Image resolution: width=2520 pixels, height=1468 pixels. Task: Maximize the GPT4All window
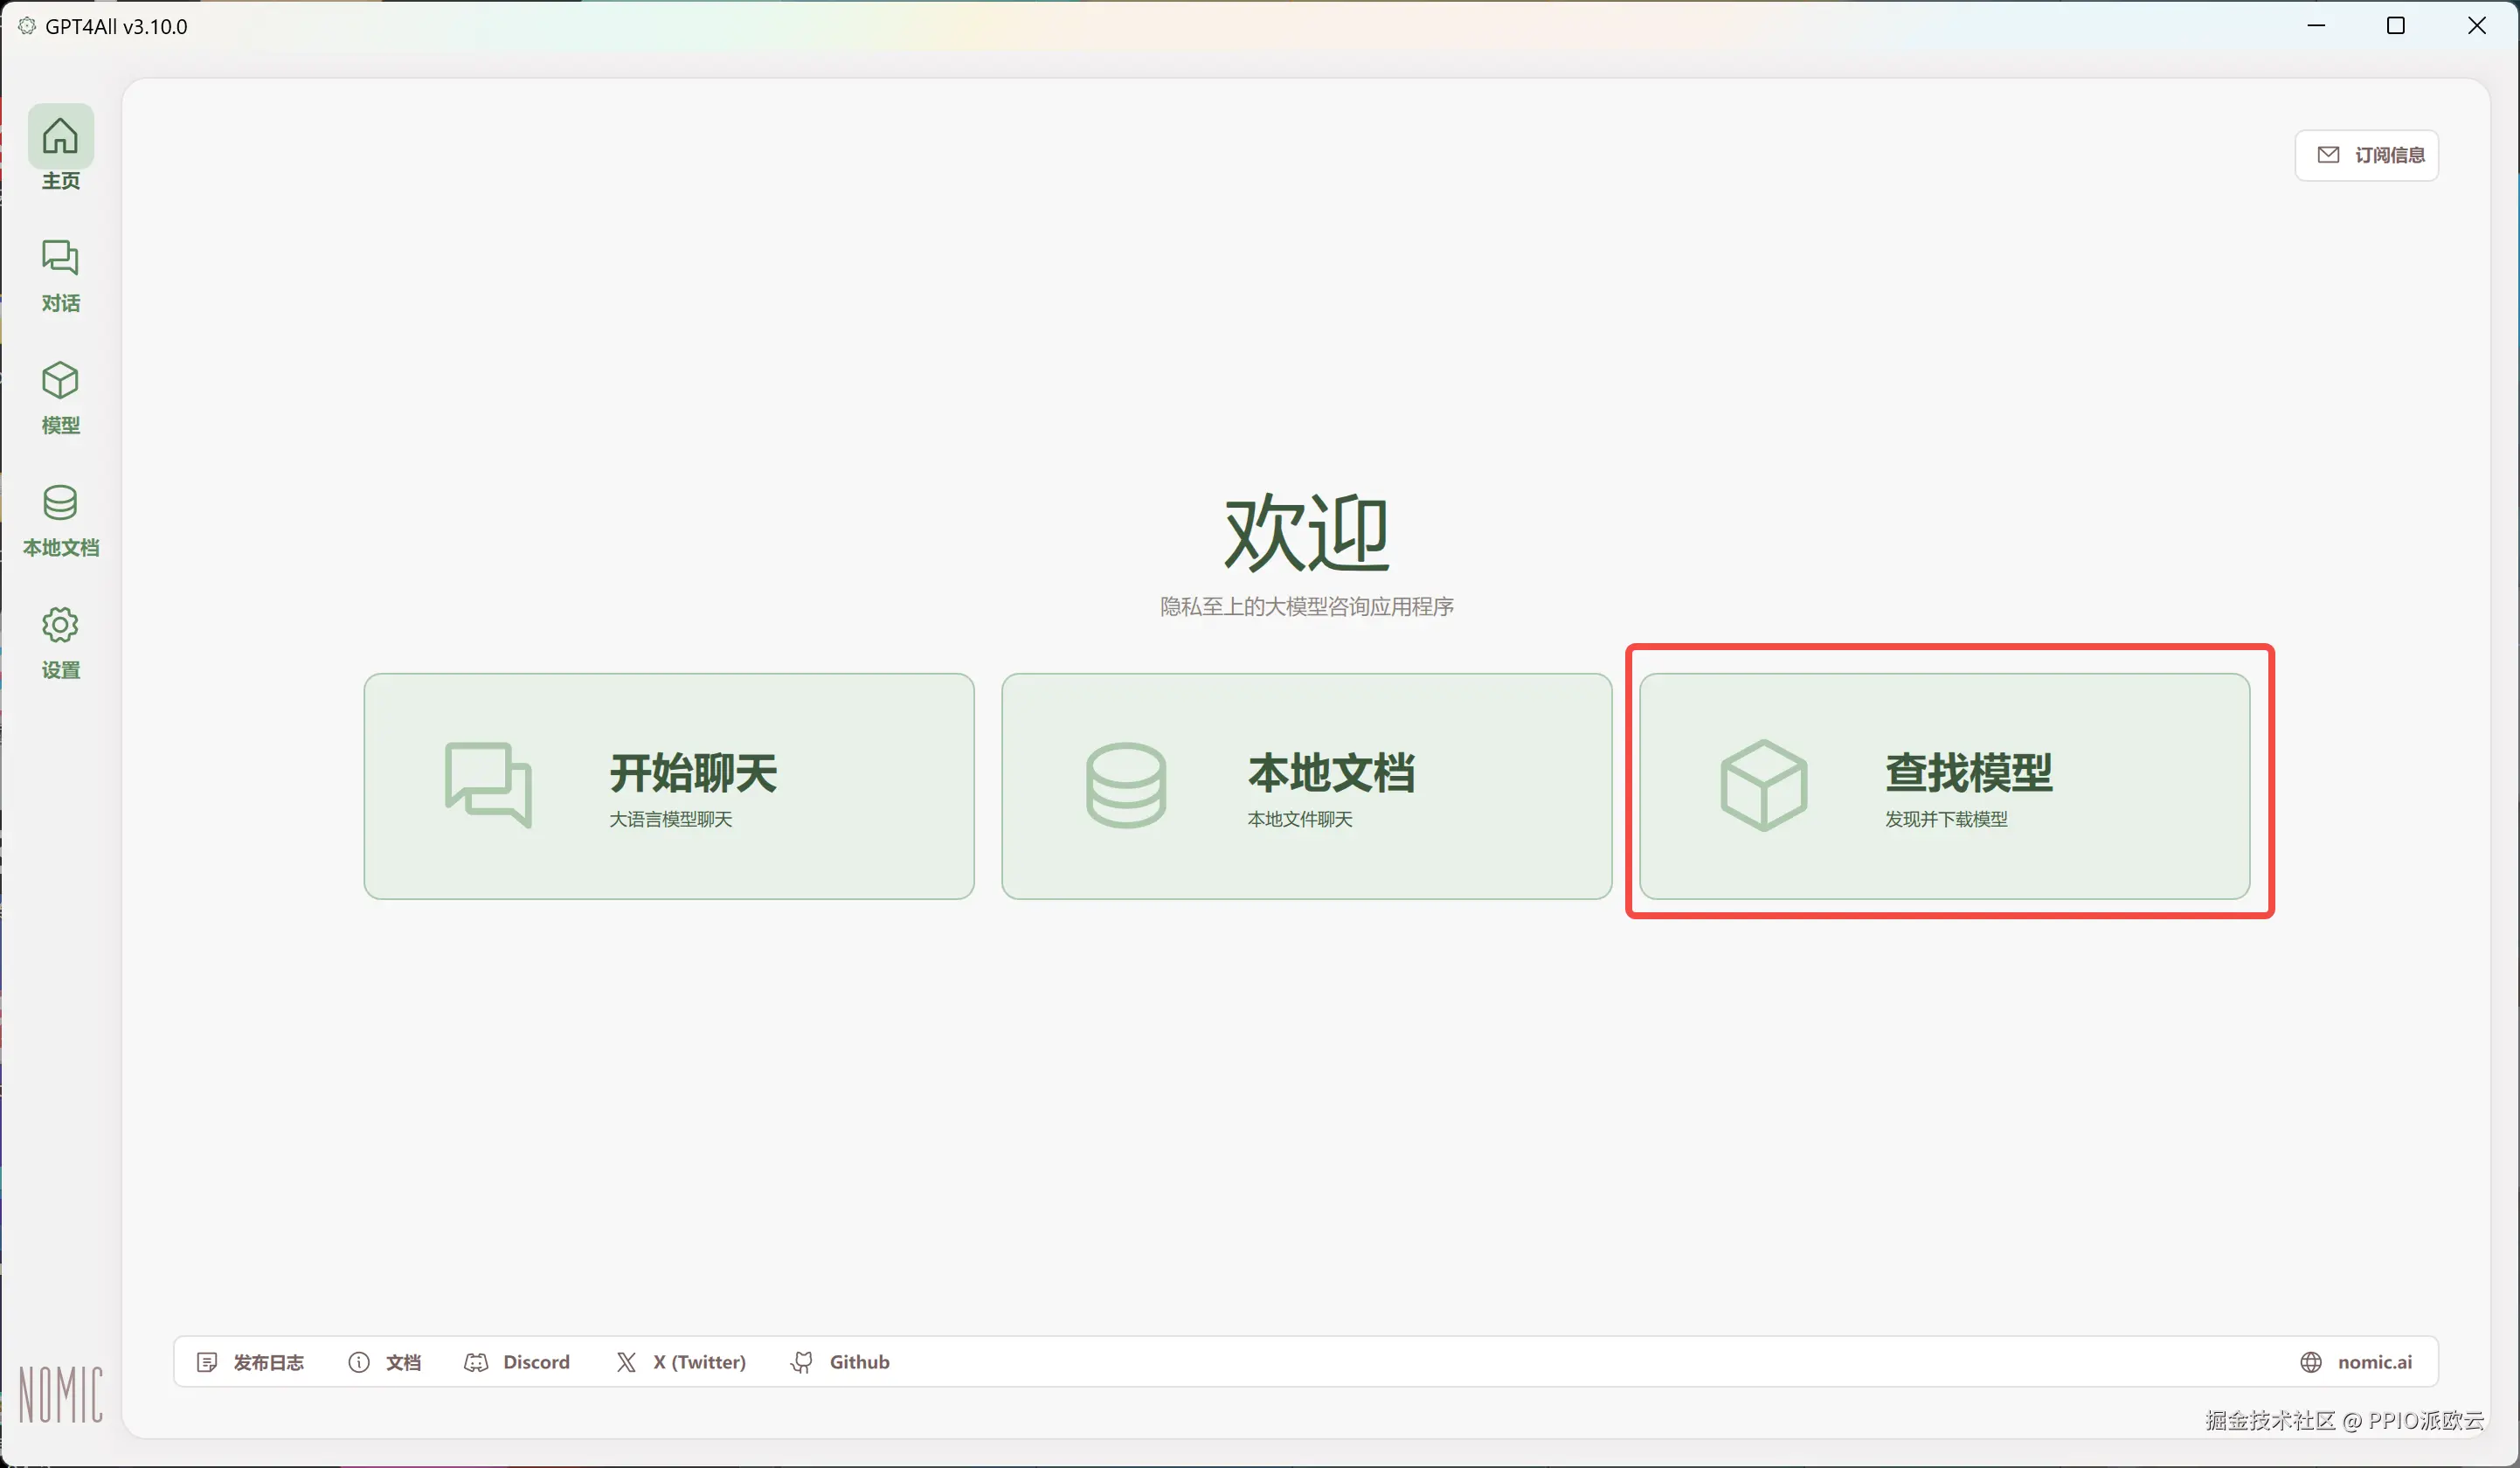[2396, 26]
